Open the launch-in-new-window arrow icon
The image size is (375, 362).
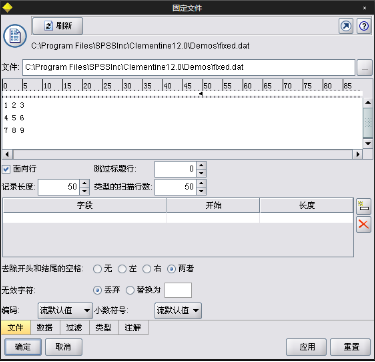346,26
